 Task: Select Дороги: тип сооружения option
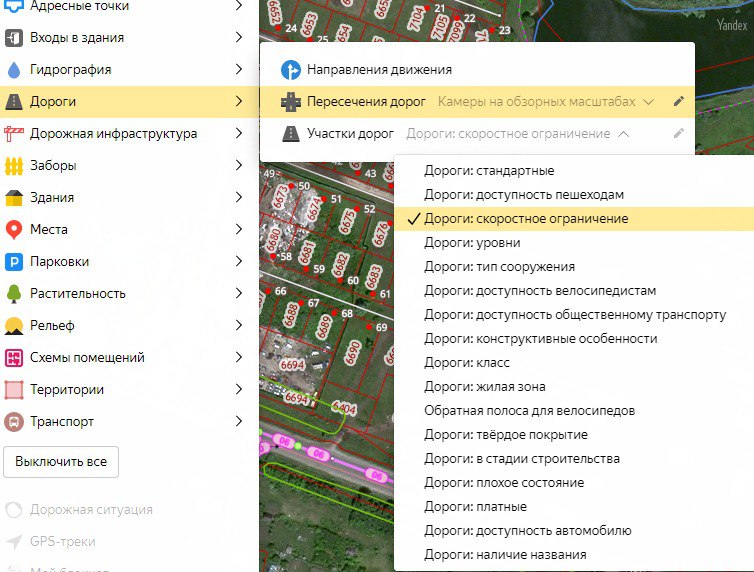pos(574,267)
